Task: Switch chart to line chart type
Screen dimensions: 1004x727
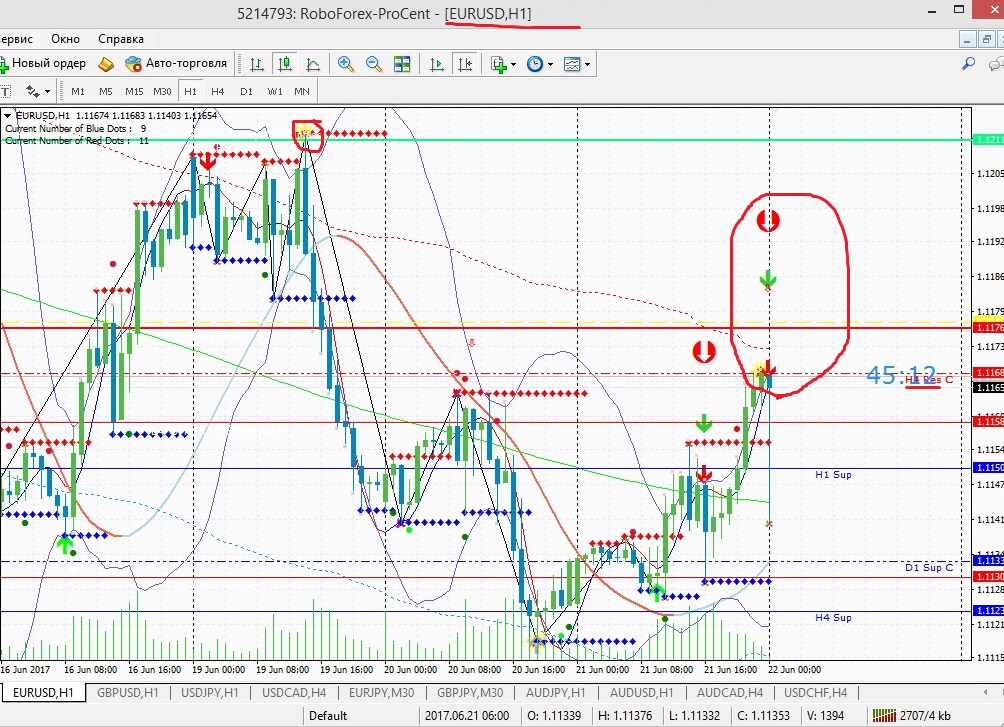Action: pyautogui.click(x=312, y=64)
